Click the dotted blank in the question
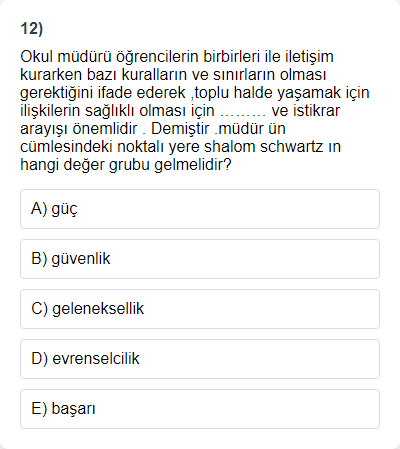The image size is (400, 449). [243, 111]
